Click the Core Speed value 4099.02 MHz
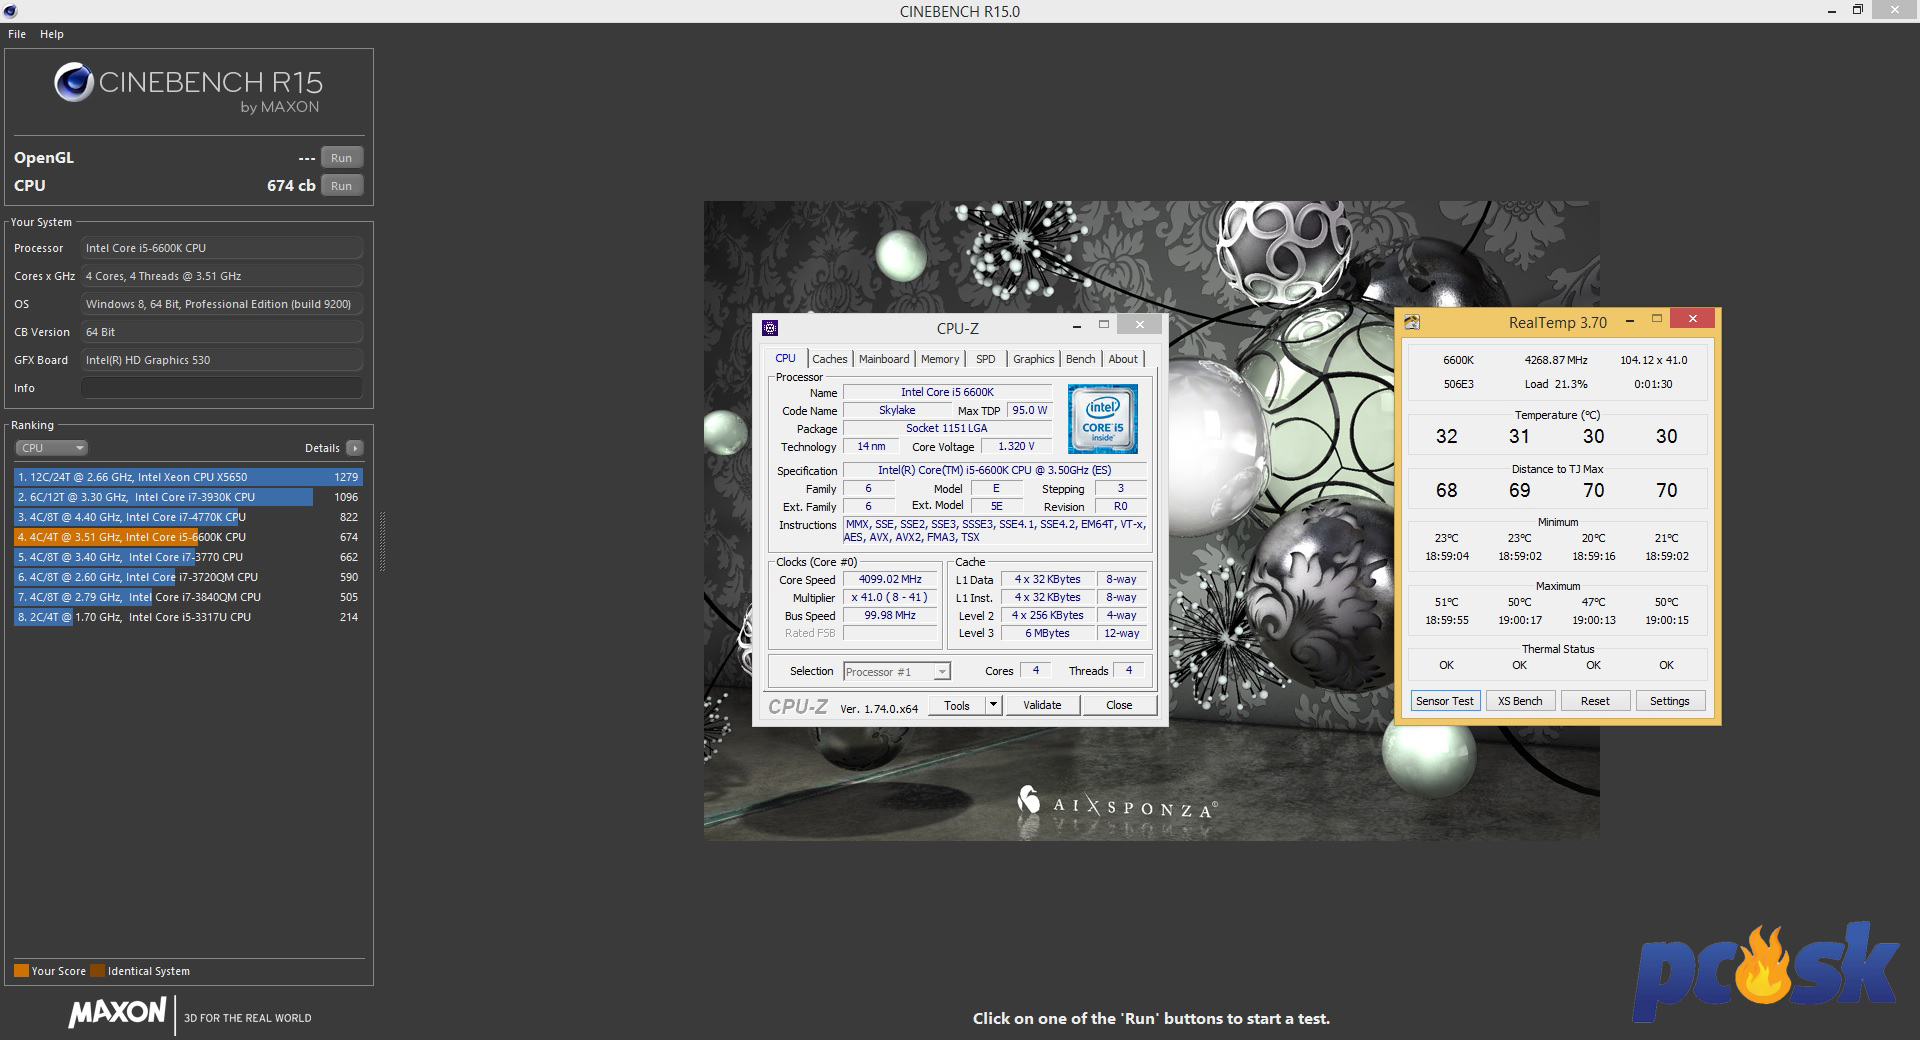This screenshot has width=1920, height=1040. pos(890,579)
